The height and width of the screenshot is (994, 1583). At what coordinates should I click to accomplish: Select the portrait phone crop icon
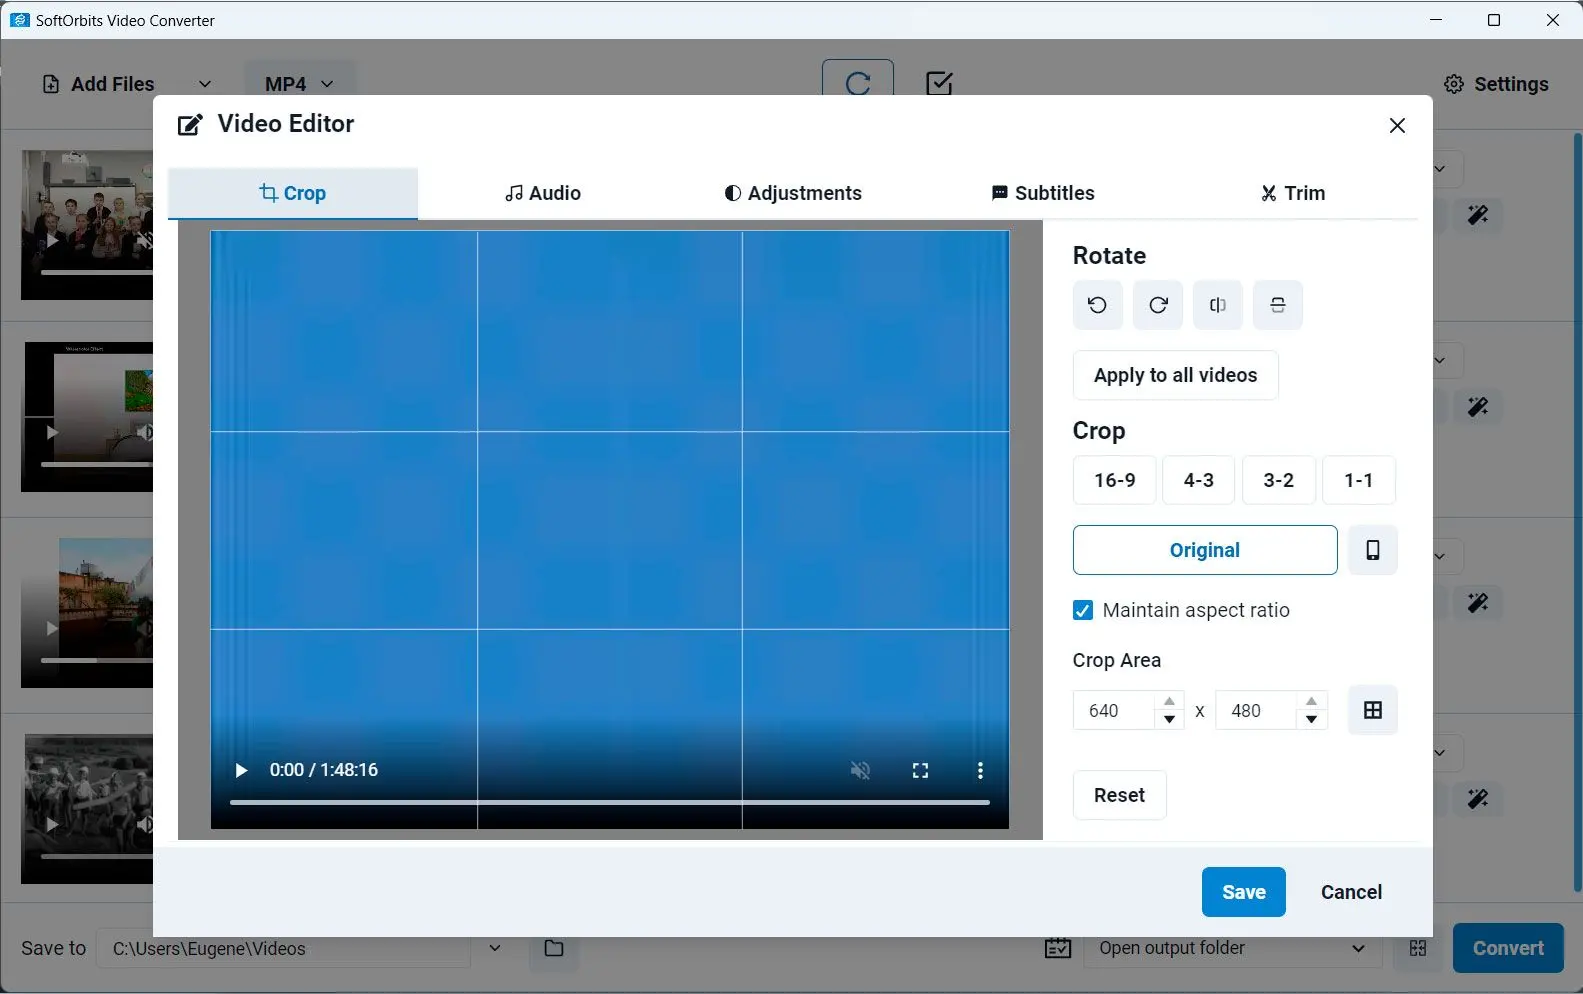pyautogui.click(x=1372, y=550)
